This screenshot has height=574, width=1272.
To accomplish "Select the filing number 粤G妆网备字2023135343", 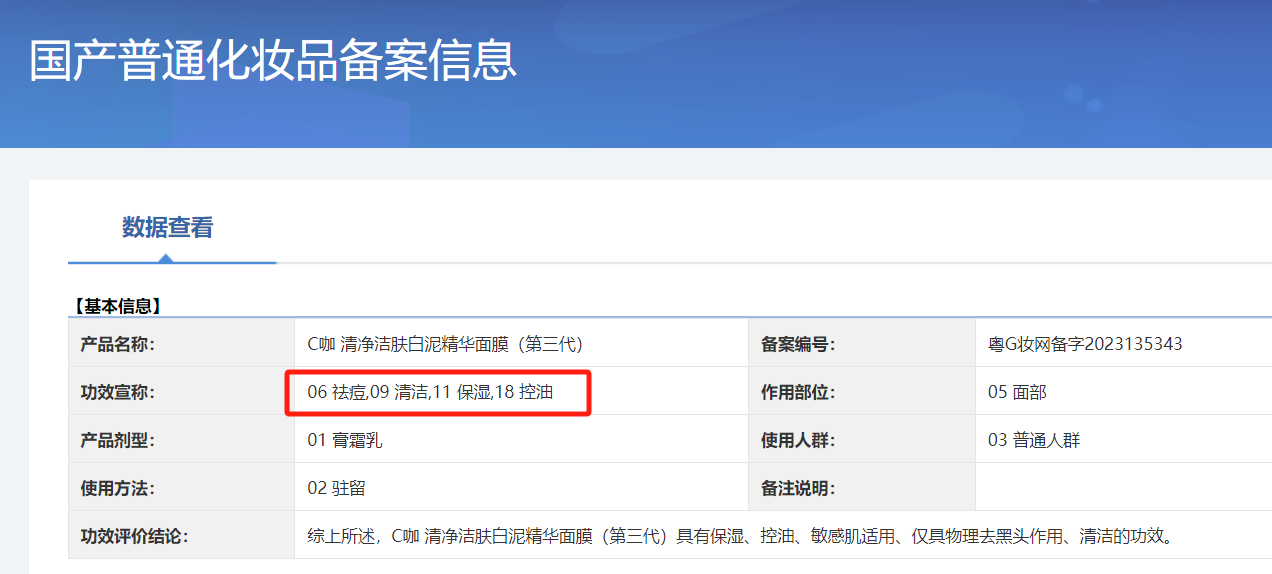I will click(1085, 344).
